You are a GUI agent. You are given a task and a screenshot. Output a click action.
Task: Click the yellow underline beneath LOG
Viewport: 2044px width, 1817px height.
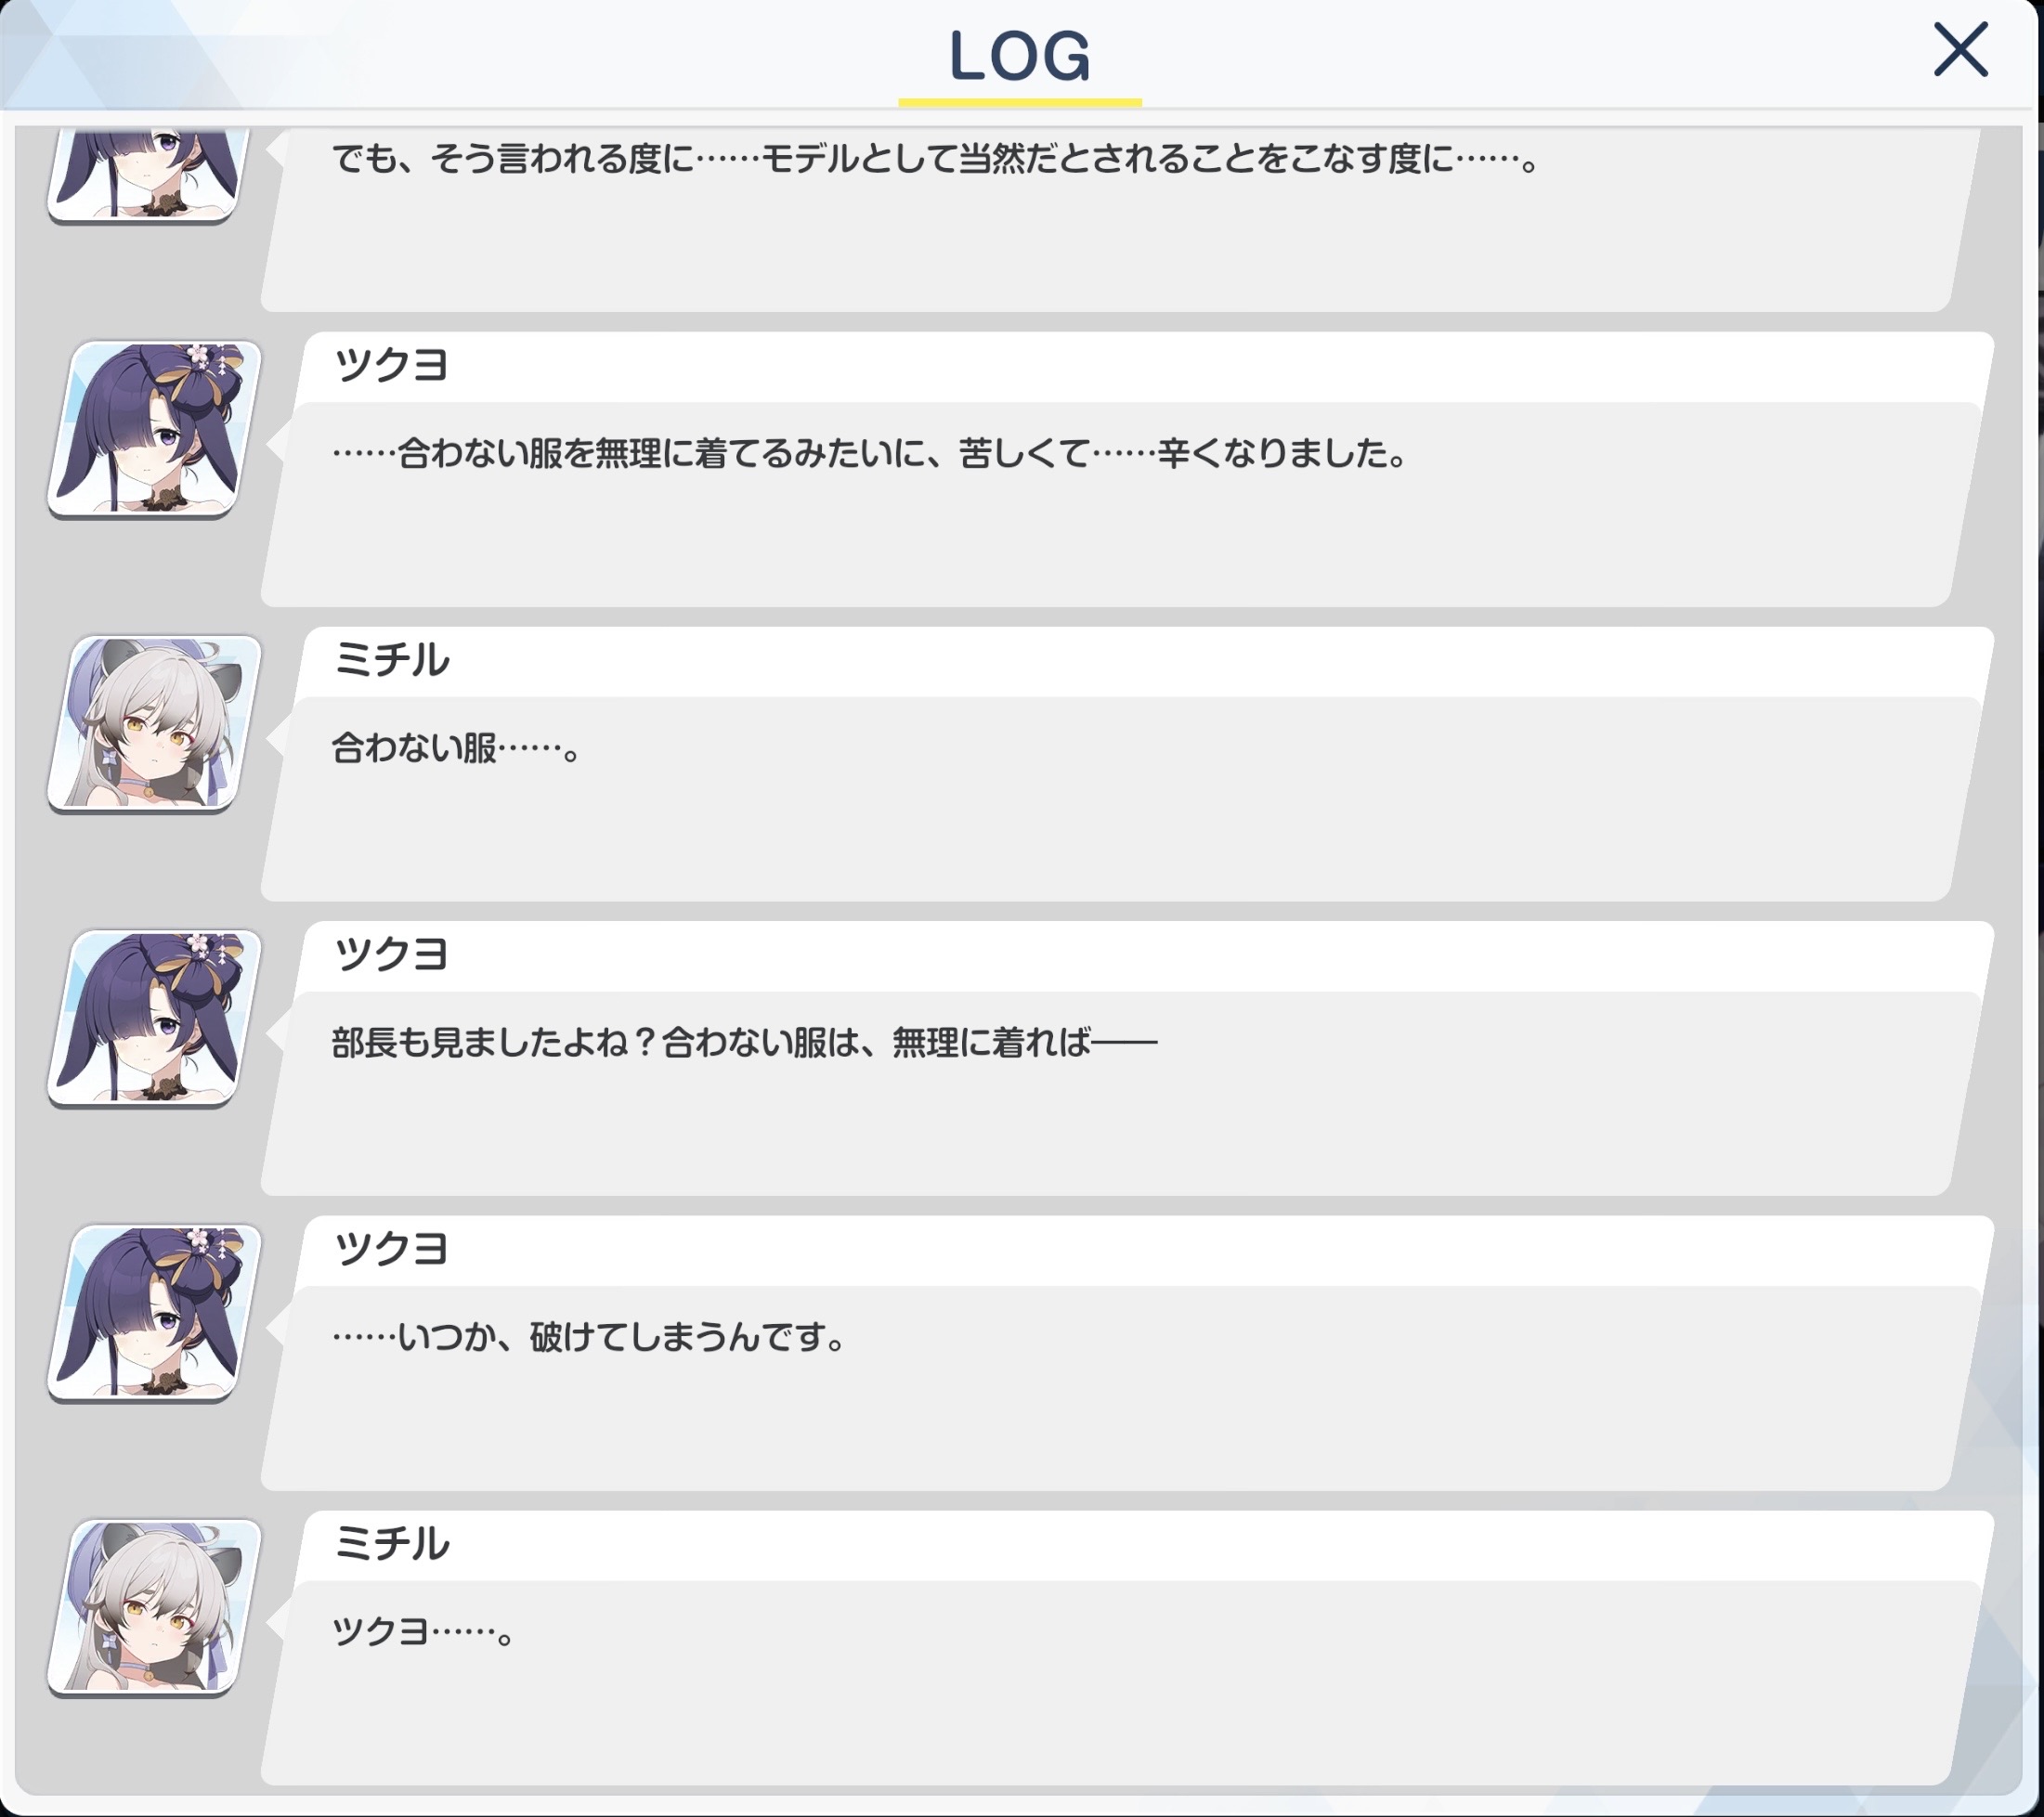tap(1019, 102)
